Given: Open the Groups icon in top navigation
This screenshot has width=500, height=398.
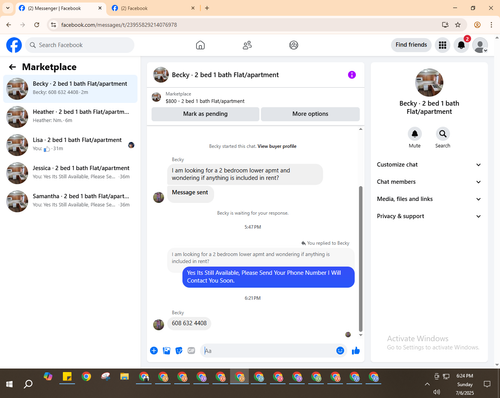Looking at the screenshot, I should point(294,45).
